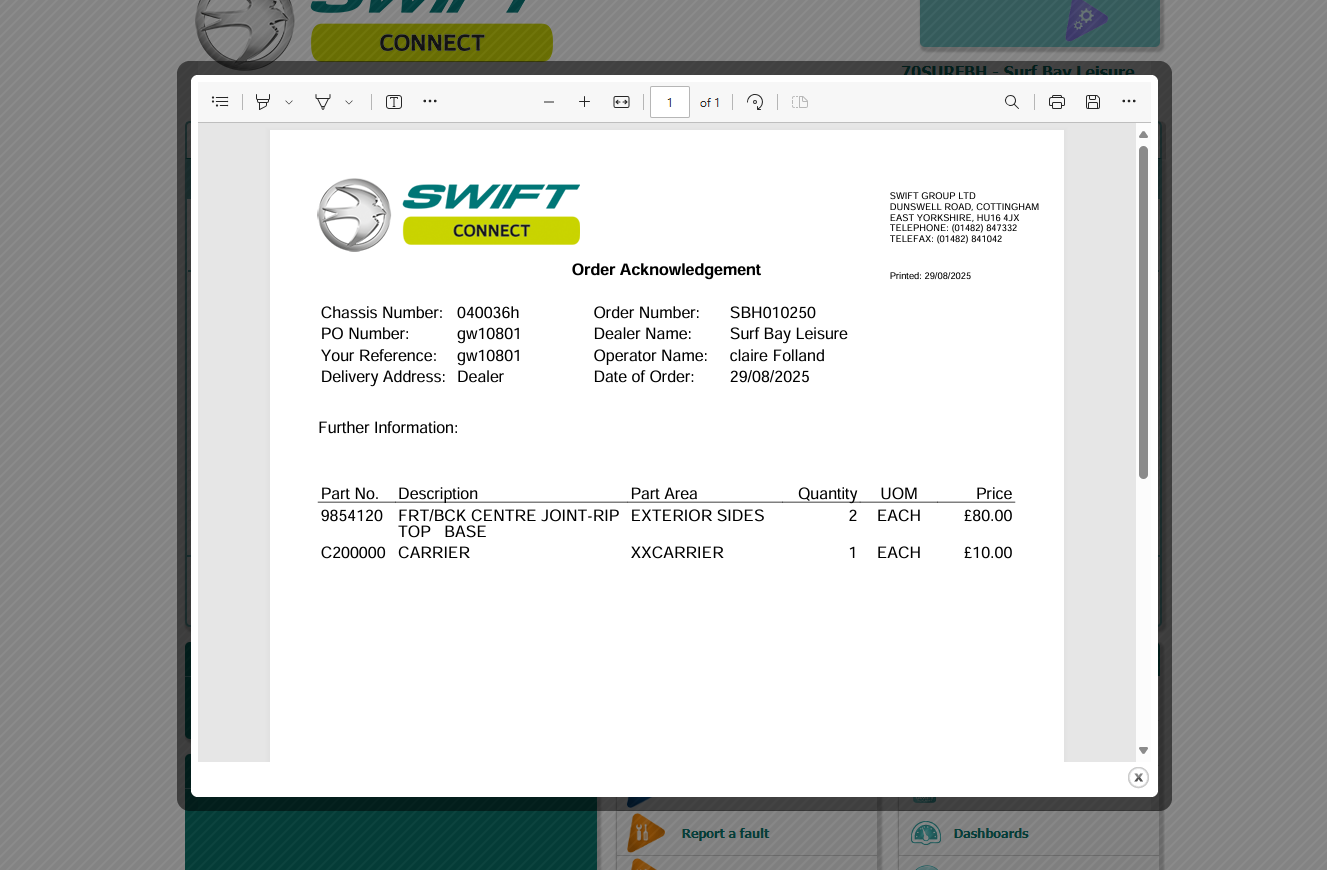Viewport: 1327px width, 870px height.
Task: Open the PDF toolbar more options menu
Action: pyautogui.click(x=1129, y=102)
